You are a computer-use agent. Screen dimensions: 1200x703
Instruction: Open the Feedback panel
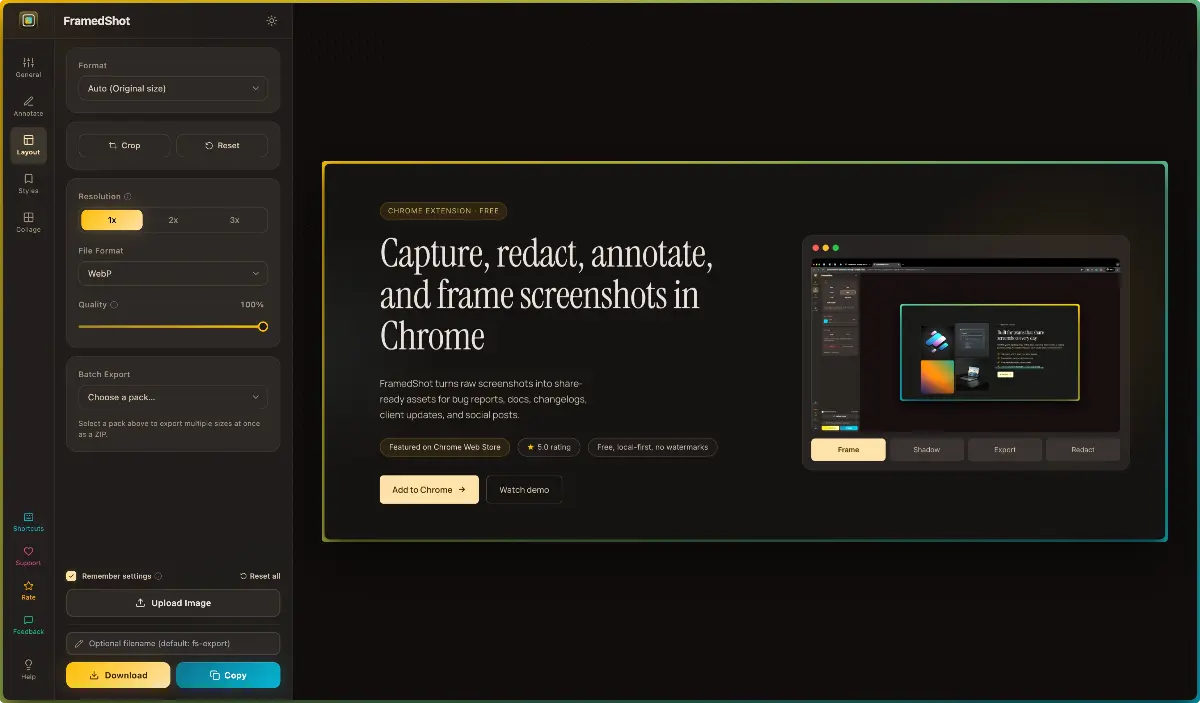[27, 623]
